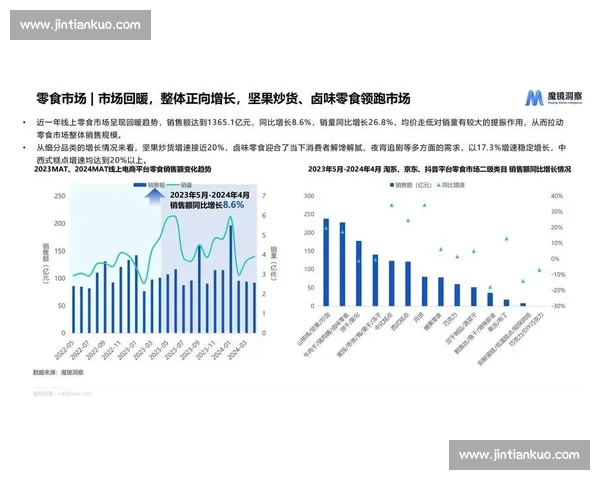Click the category label 糖果零食
The width and height of the screenshot is (600, 480).
(x=433, y=321)
